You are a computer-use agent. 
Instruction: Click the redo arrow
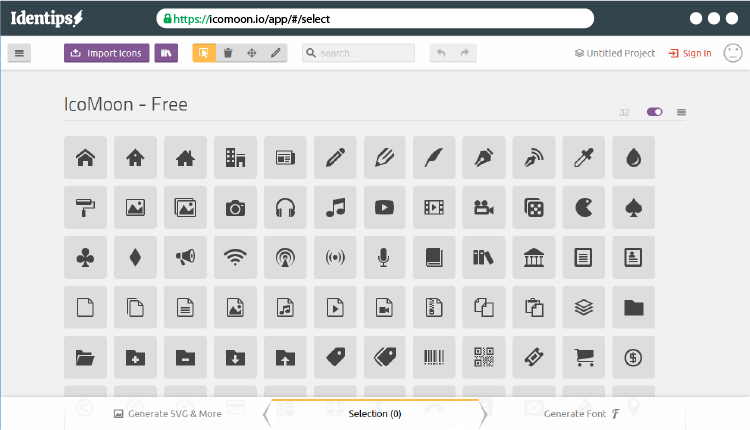(x=465, y=53)
